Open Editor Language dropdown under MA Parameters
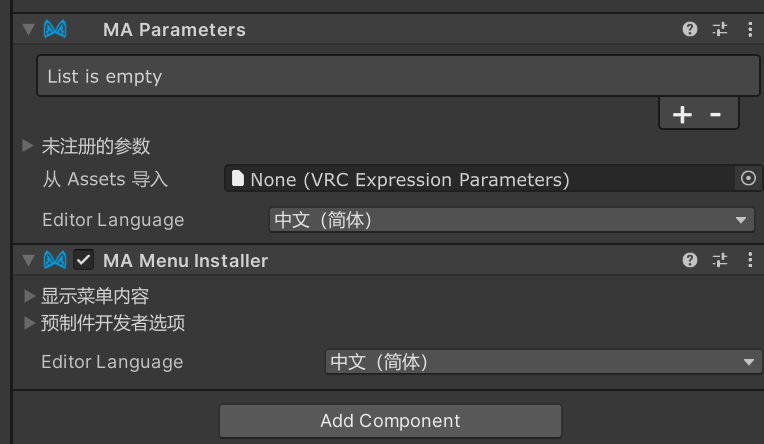Screen dimensions: 764x444 pos(511,220)
